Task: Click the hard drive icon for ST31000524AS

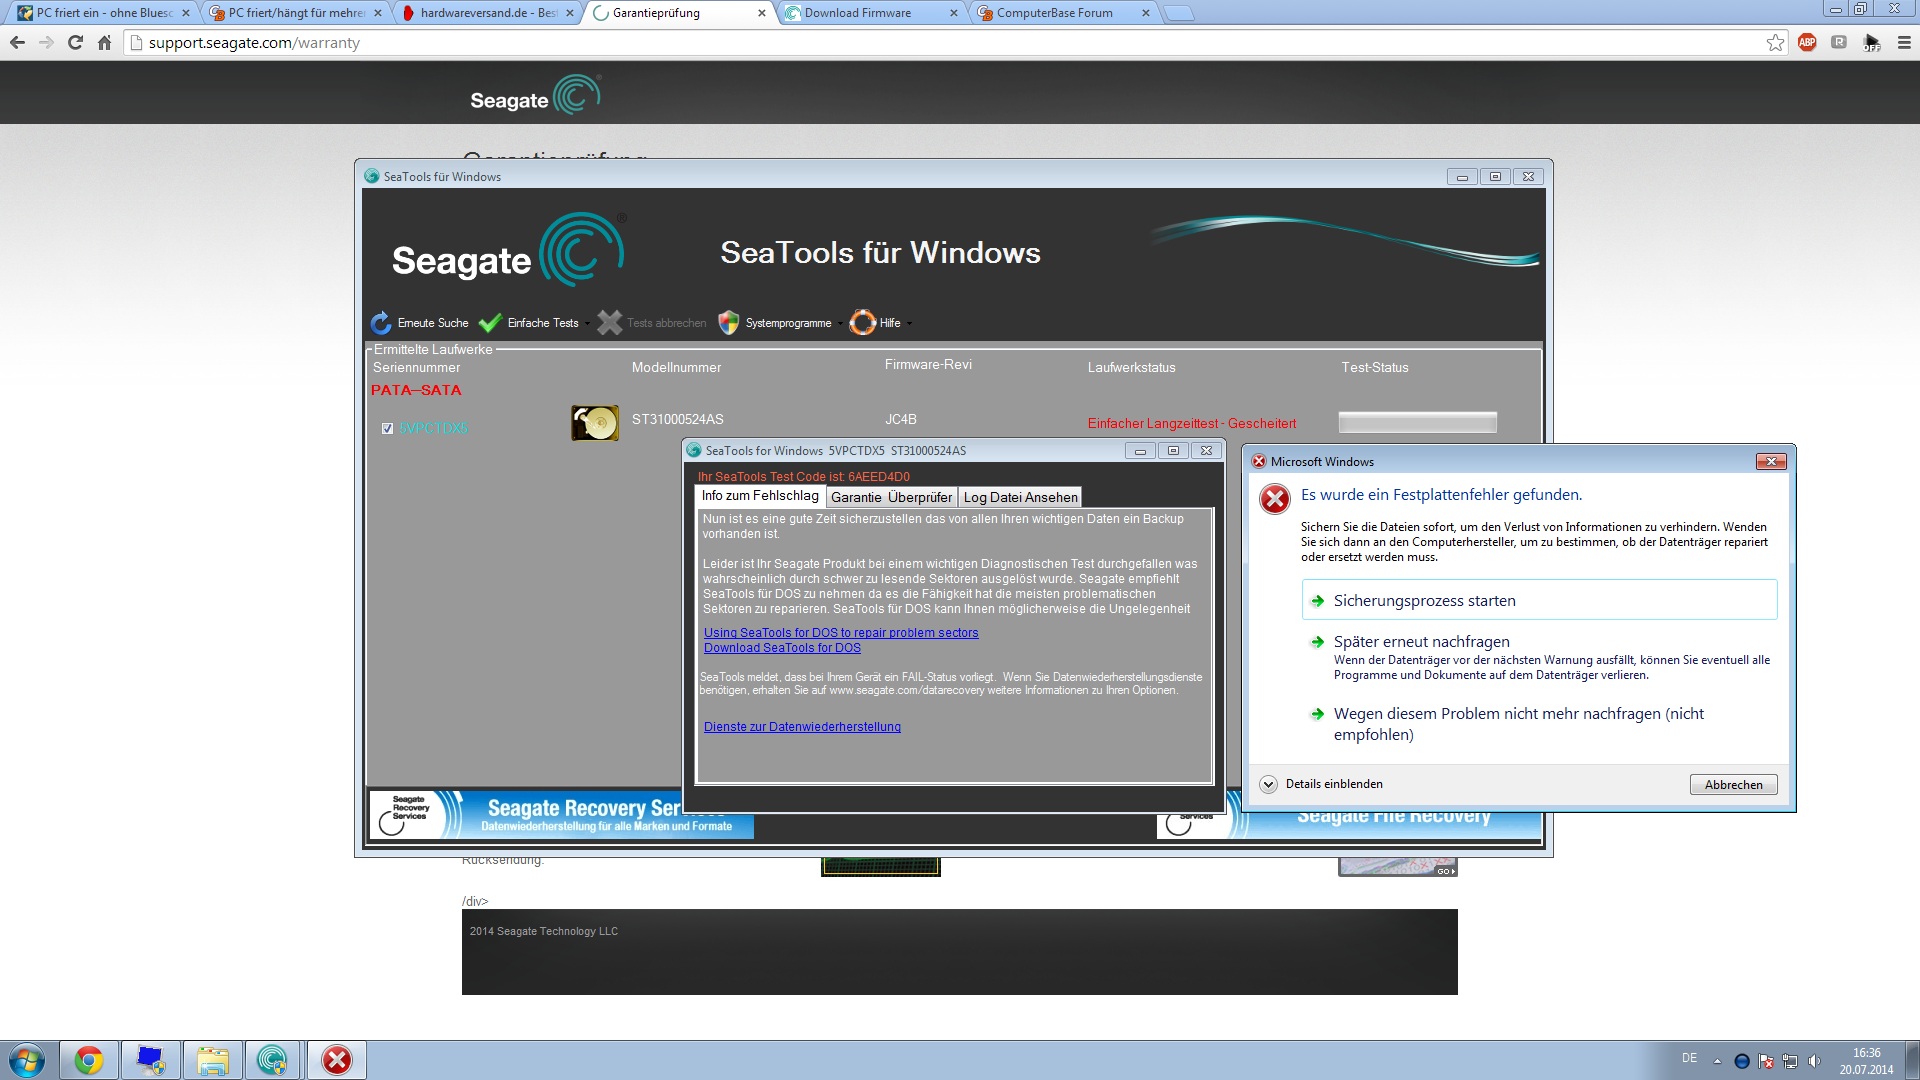Action: [x=595, y=423]
